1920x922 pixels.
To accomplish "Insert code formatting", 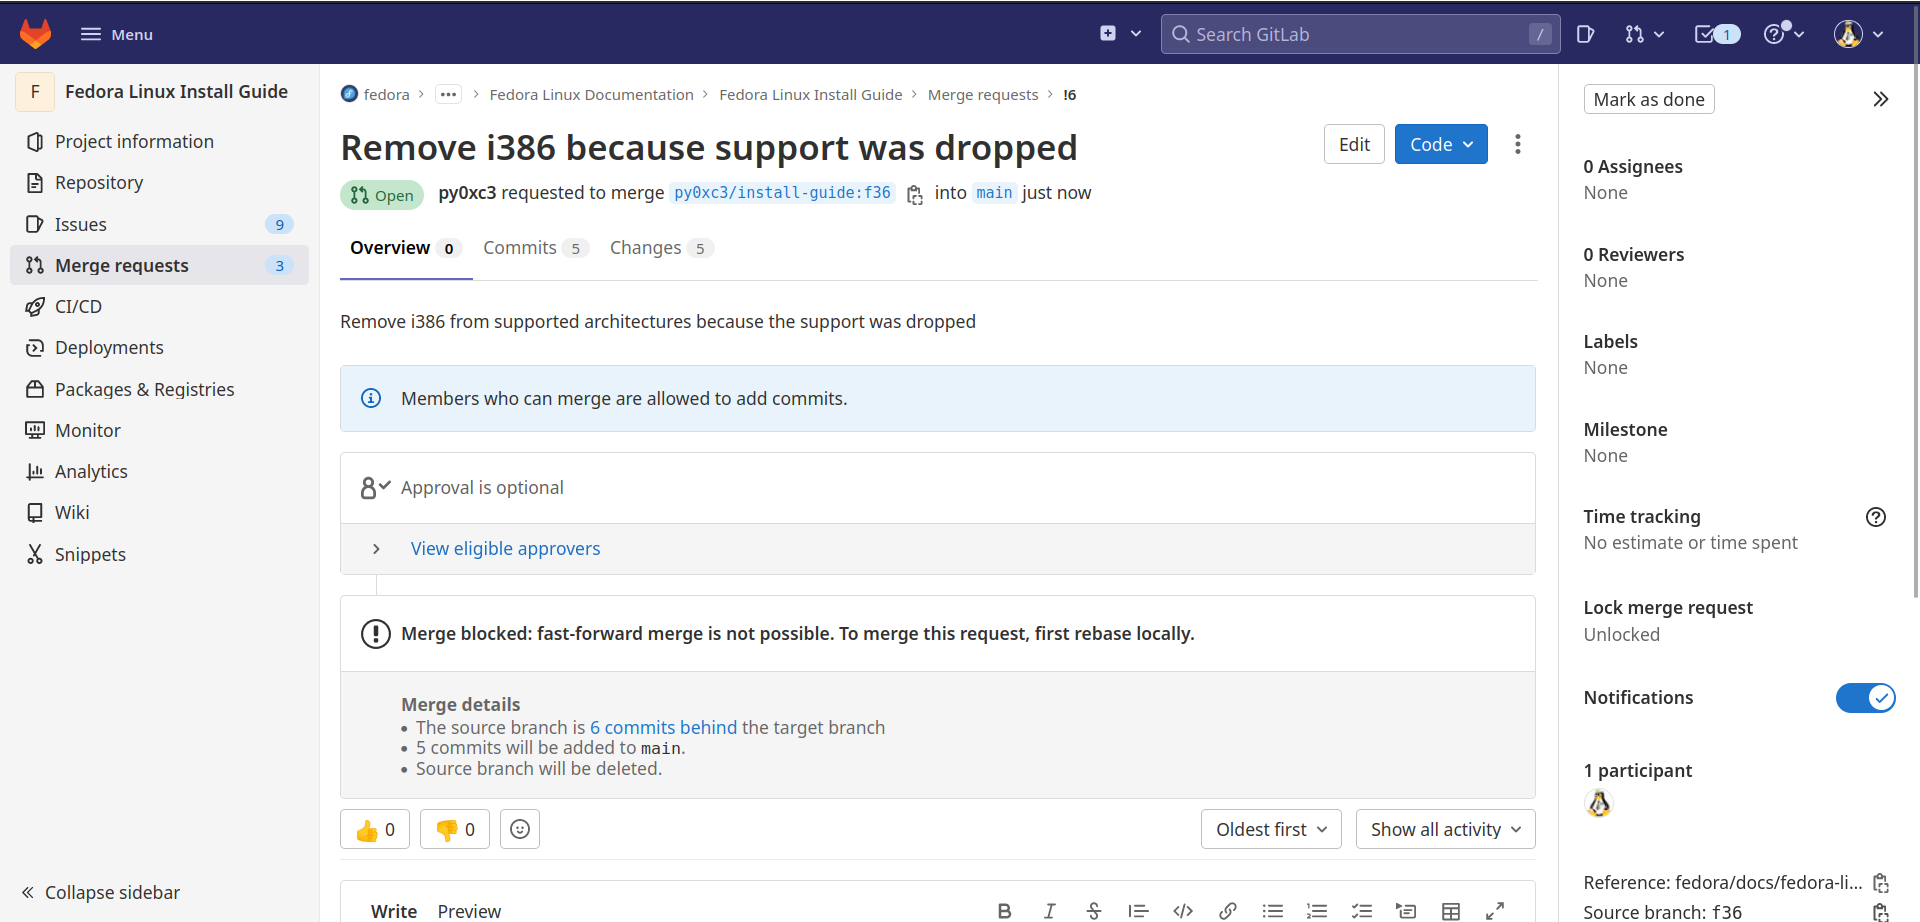I will (x=1183, y=911).
